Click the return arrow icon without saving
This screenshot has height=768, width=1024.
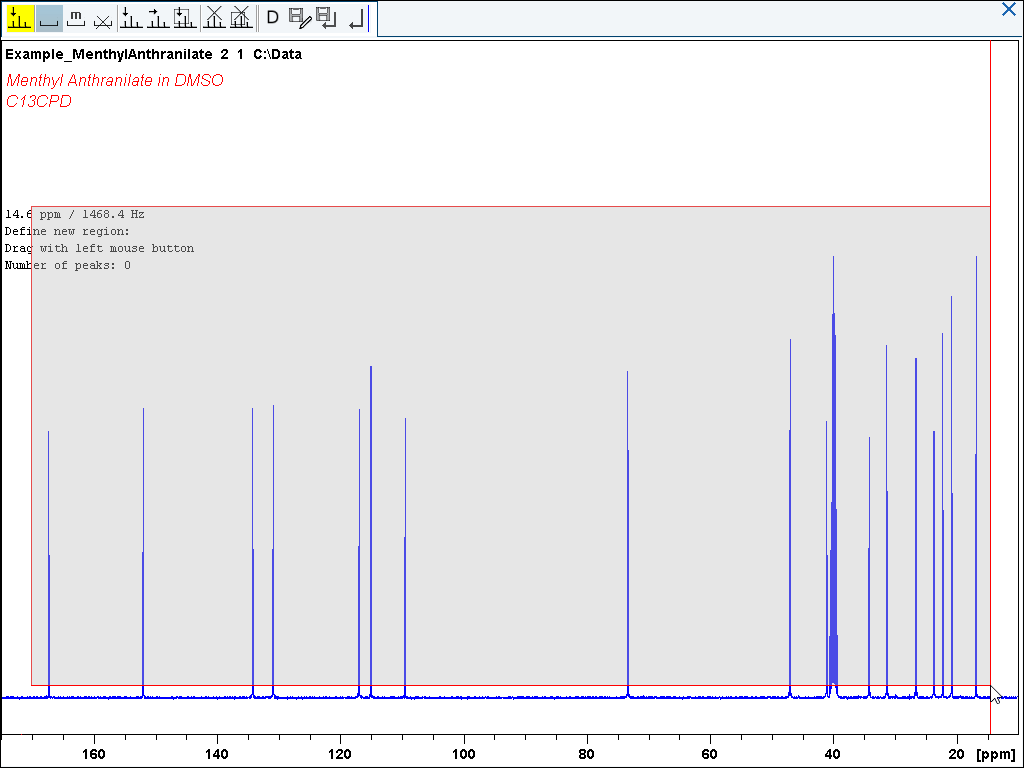355,18
